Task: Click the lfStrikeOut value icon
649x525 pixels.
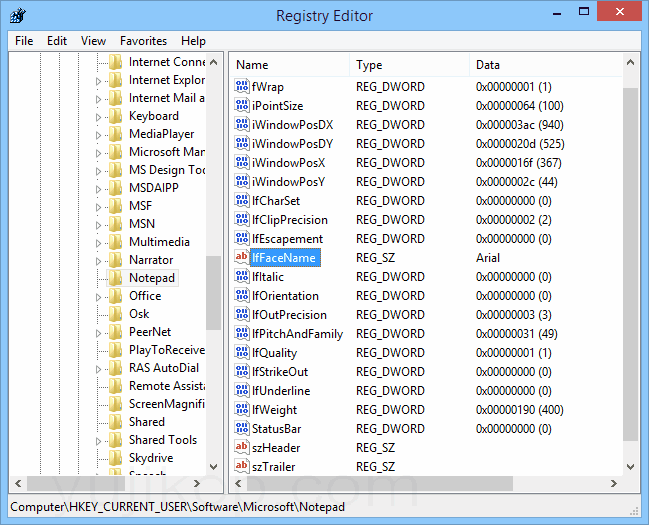Action: (242, 372)
